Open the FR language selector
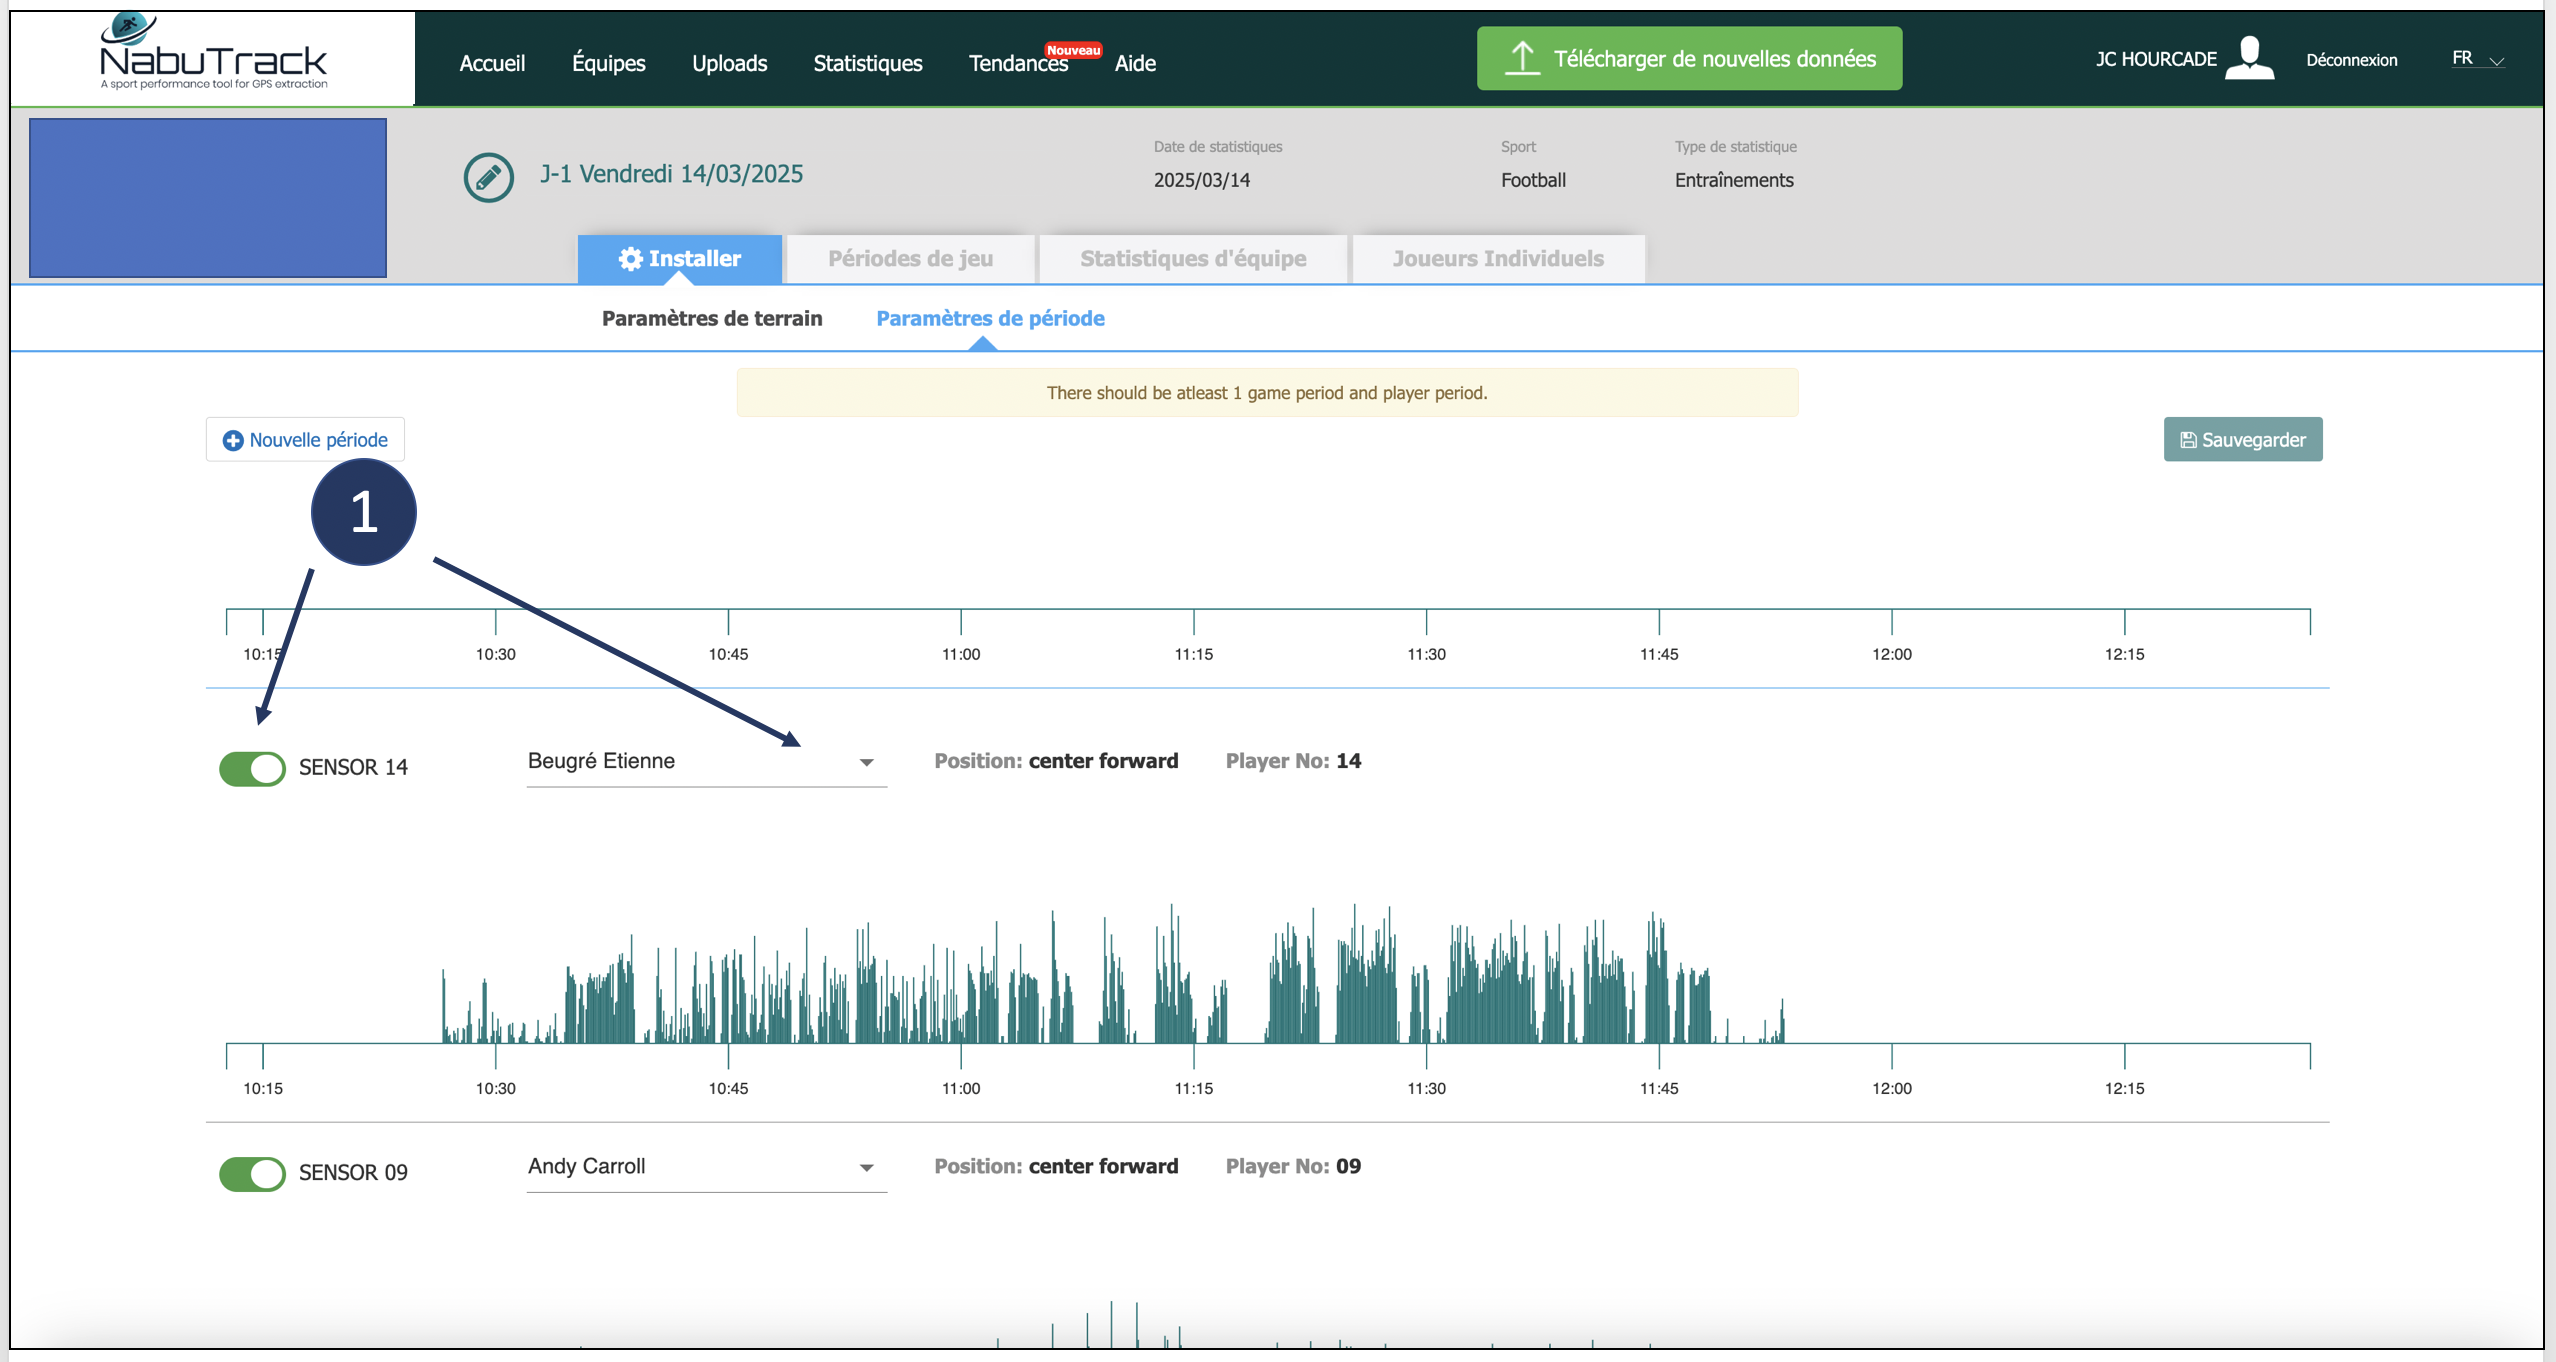Viewport: 2556px width, 1362px height. 2478,59
